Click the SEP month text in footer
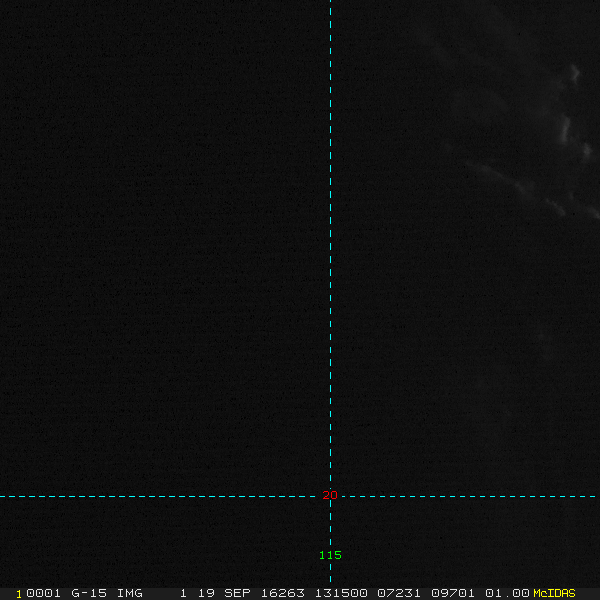600x600 pixels. (x=237, y=593)
